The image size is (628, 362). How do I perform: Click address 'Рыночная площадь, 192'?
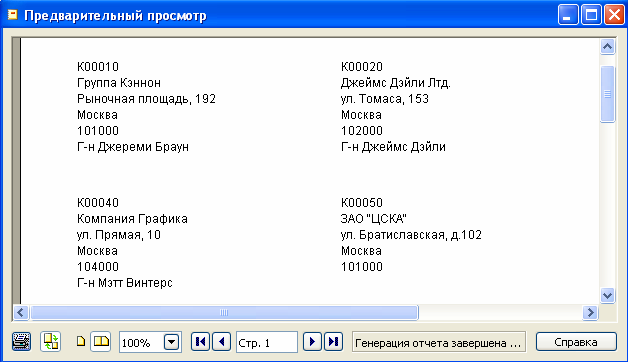tap(146, 99)
